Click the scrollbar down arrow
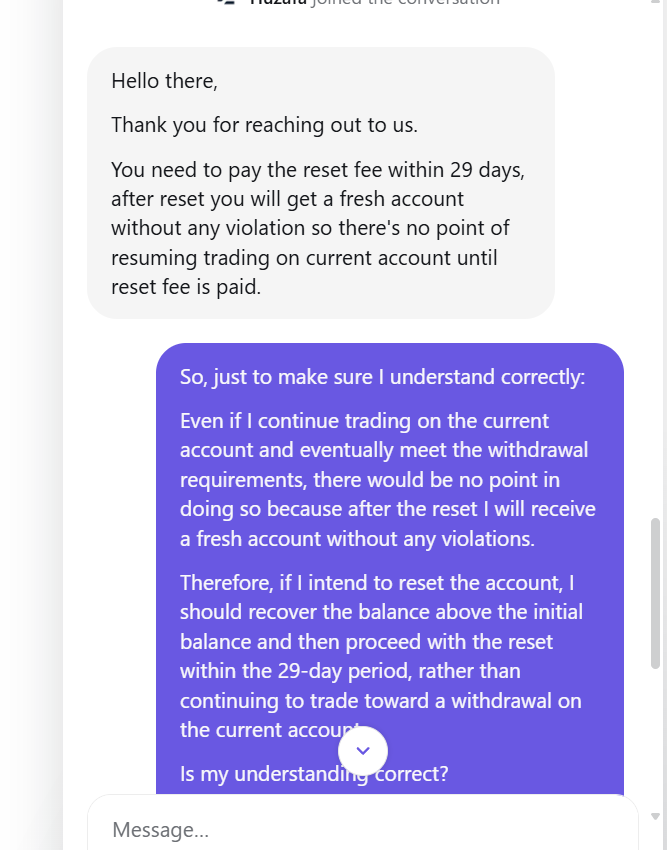667x850 pixels. (x=656, y=815)
